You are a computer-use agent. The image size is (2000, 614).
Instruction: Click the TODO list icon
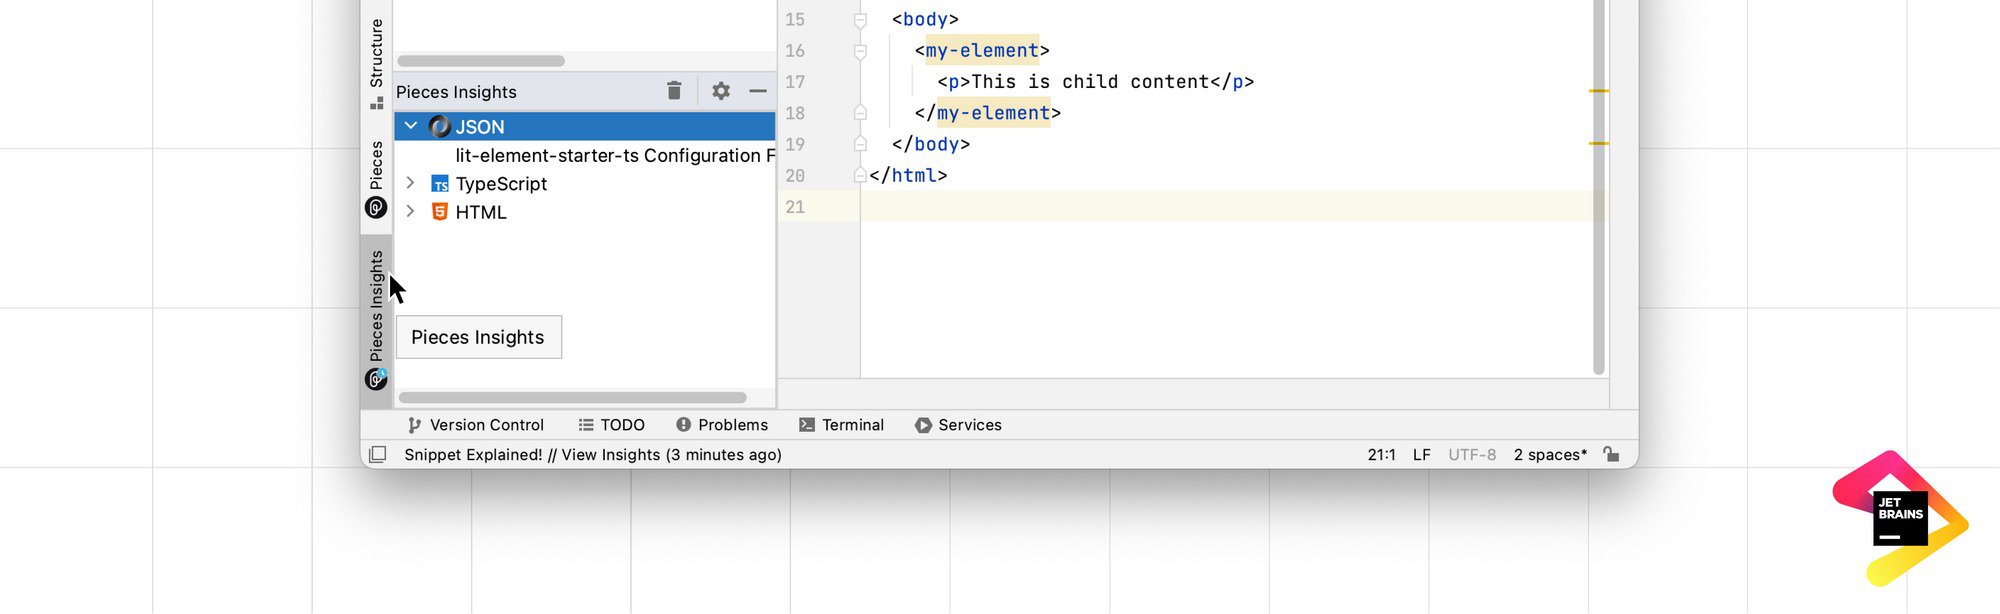(586, 425)
